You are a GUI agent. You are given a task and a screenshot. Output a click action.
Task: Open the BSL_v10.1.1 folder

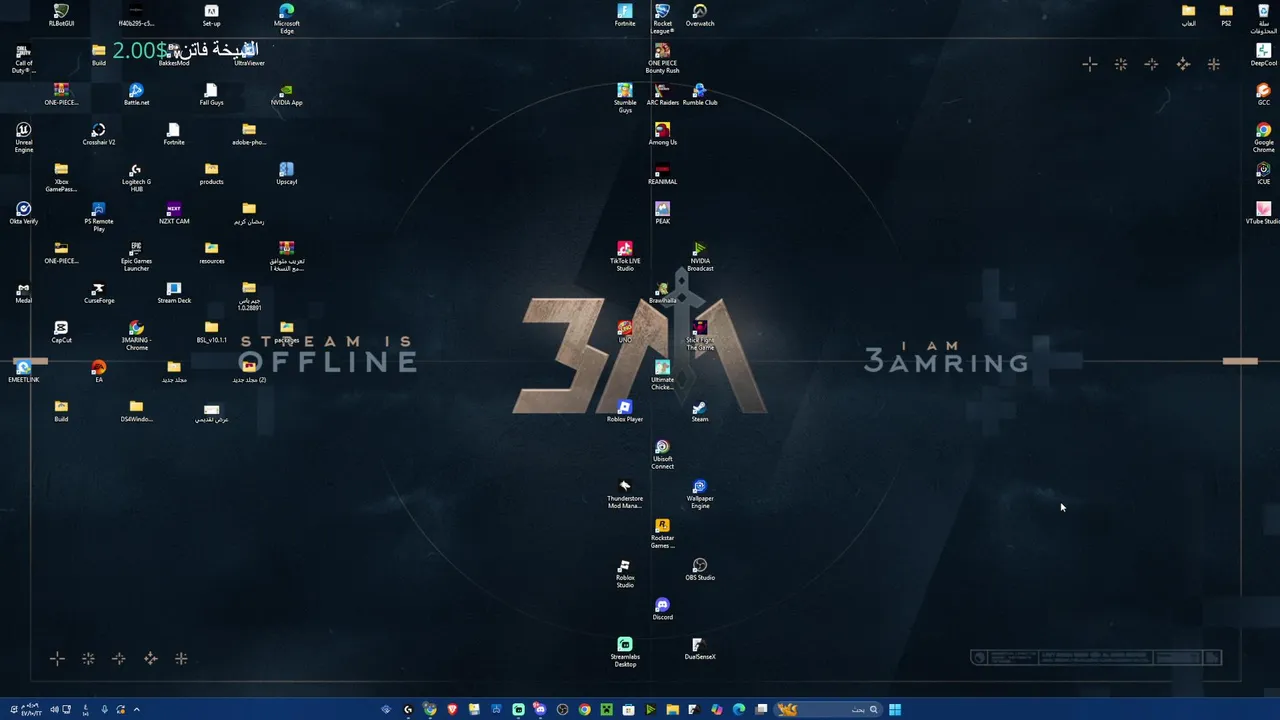[x=211, y=332]
